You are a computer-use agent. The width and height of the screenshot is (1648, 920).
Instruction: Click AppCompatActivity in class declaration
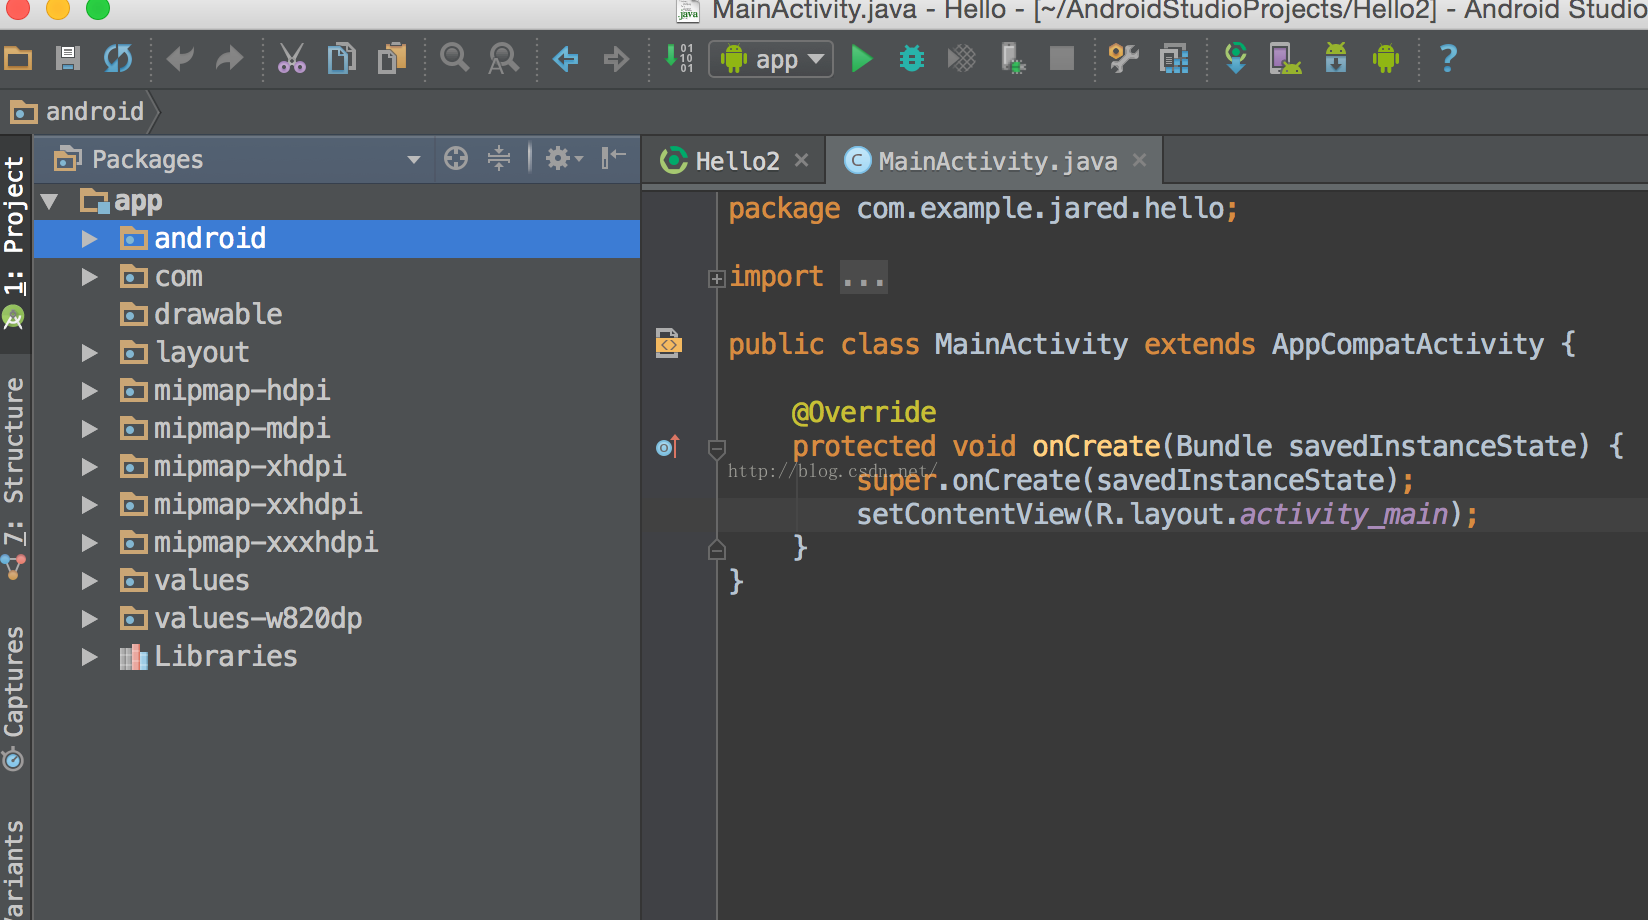(1408, 344)
